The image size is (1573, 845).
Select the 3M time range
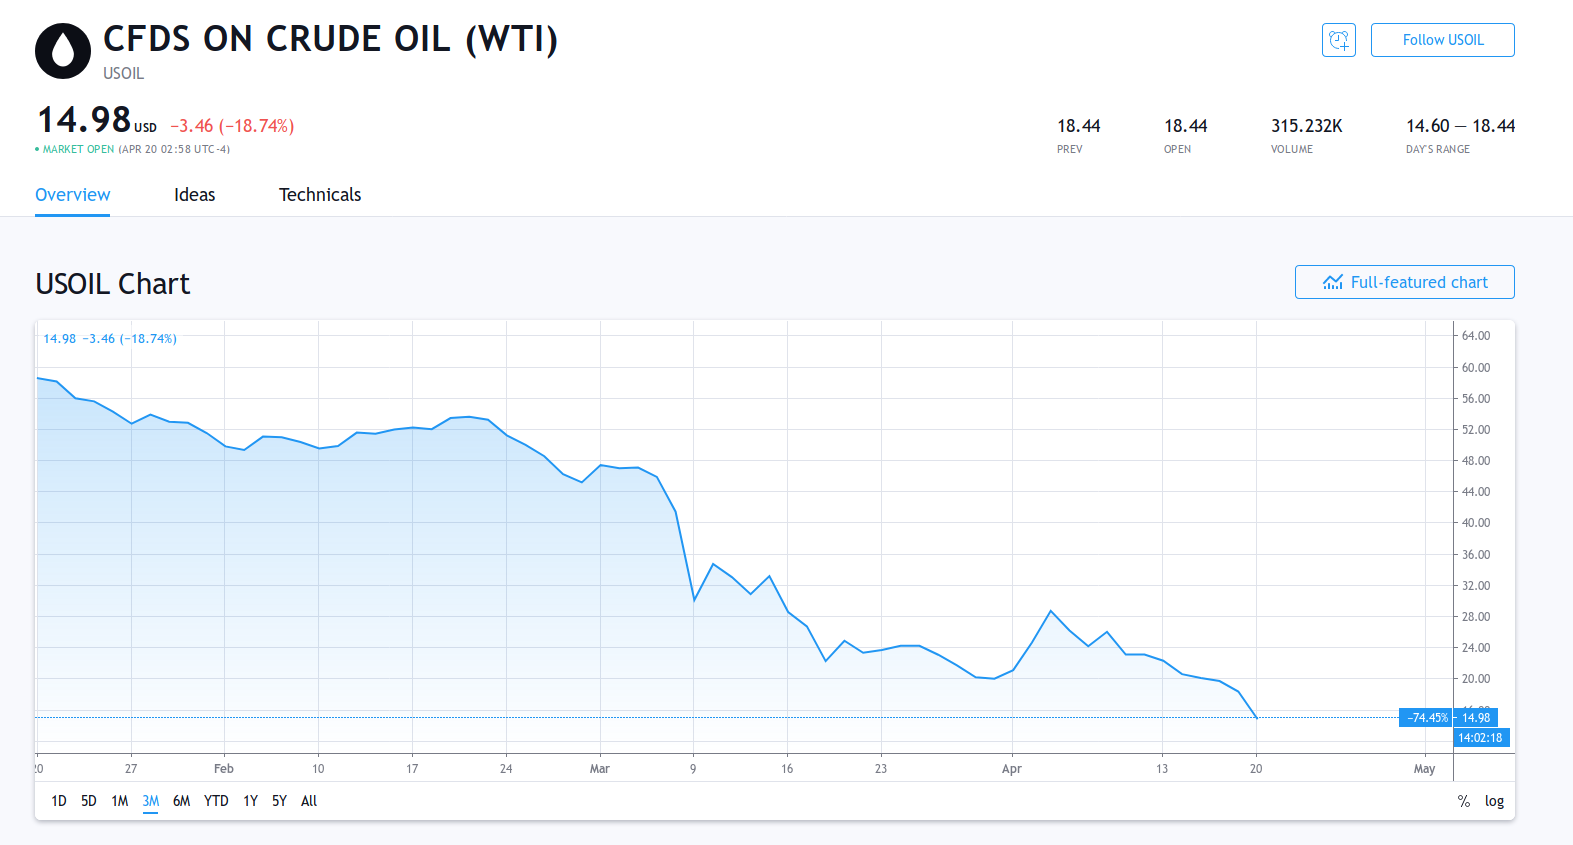pos(151,801)
